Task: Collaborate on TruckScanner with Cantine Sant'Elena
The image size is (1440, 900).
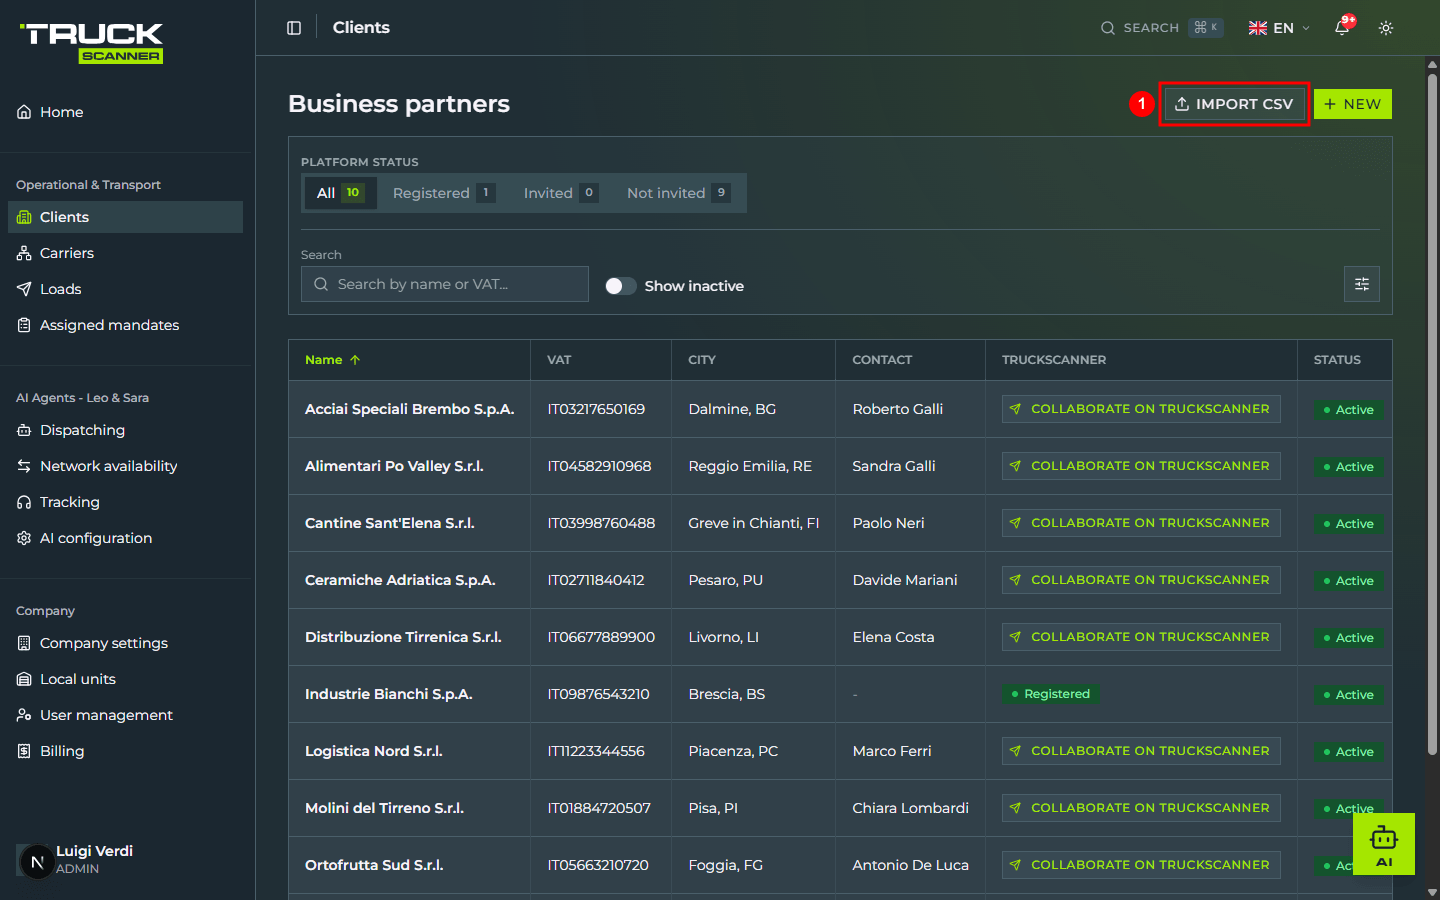Action: (x=1141, y=523)
